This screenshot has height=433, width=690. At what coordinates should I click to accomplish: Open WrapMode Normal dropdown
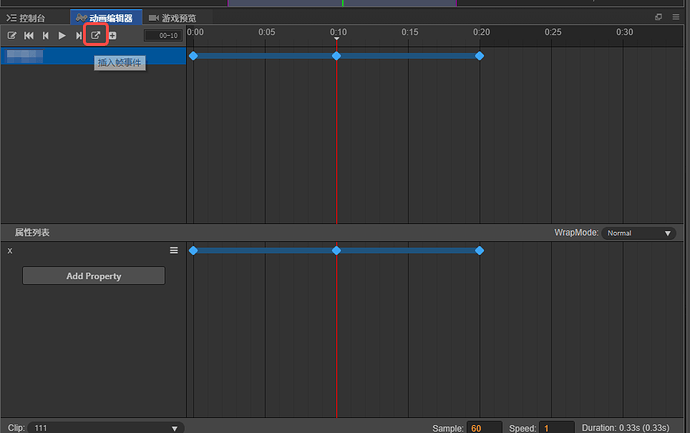[639, 233]
